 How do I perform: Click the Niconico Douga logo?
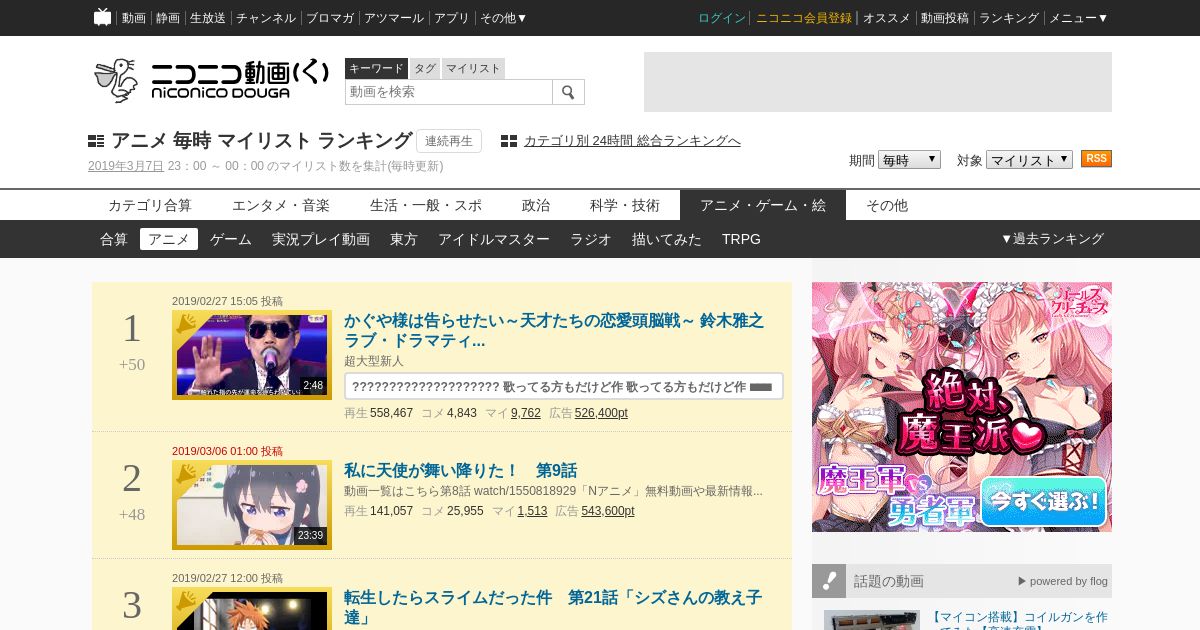pyautogui.click(x=210, y=80)
